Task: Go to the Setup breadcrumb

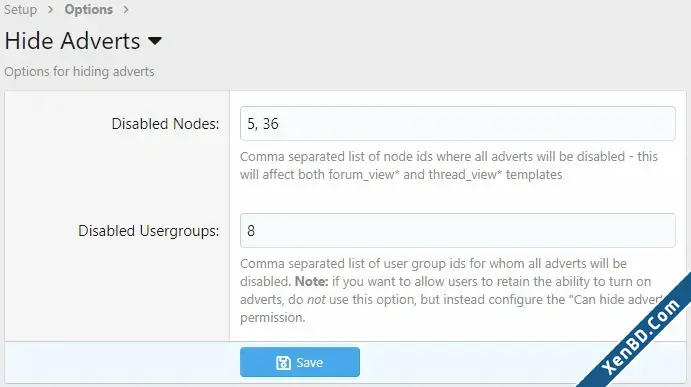Action: pyautogui.click(x=21, y=10)
